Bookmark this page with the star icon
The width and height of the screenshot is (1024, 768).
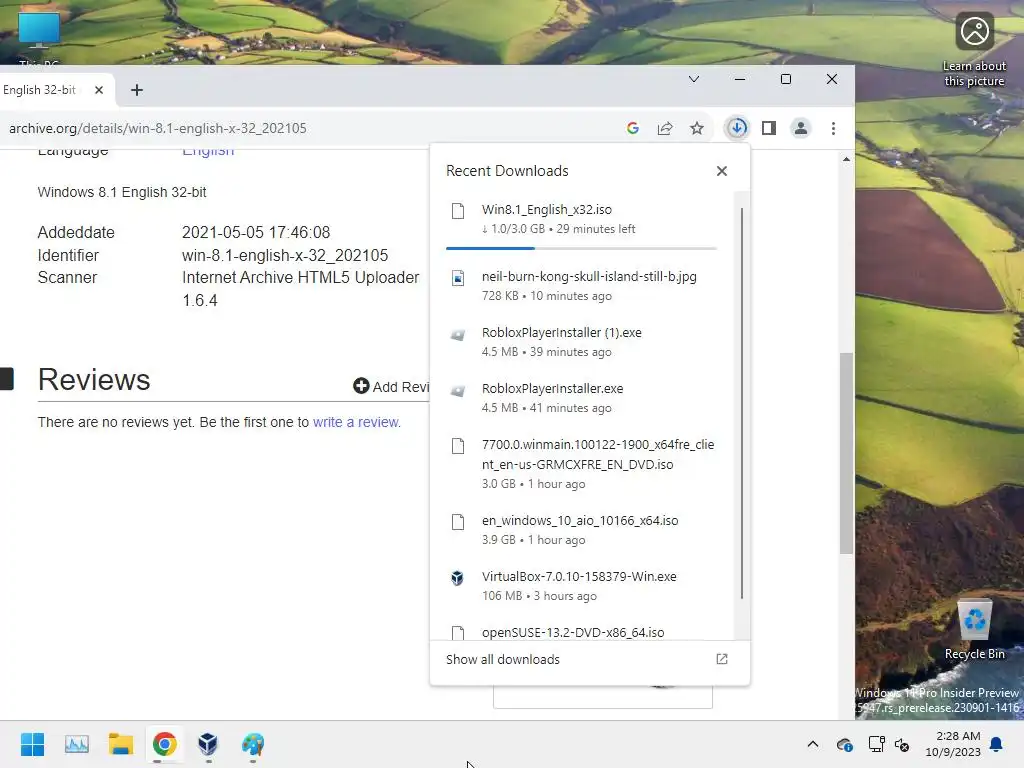pos(697,128)
